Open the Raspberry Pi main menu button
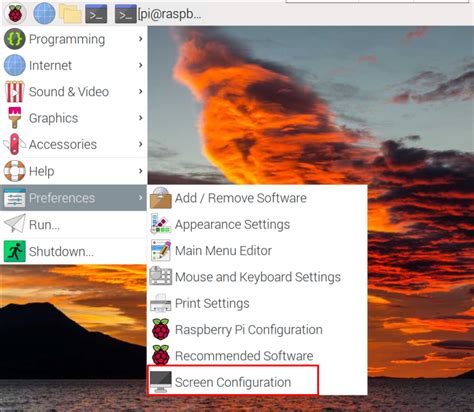 [x=15, y=13]
